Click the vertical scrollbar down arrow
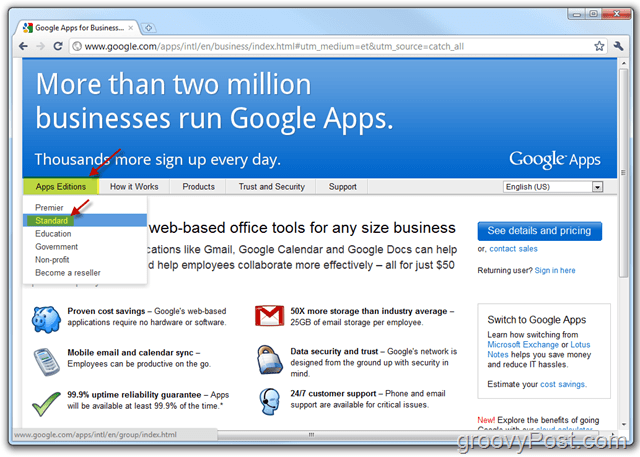This screenshot has height=457, width=640. pyautogui.click(x=623, y=424)
